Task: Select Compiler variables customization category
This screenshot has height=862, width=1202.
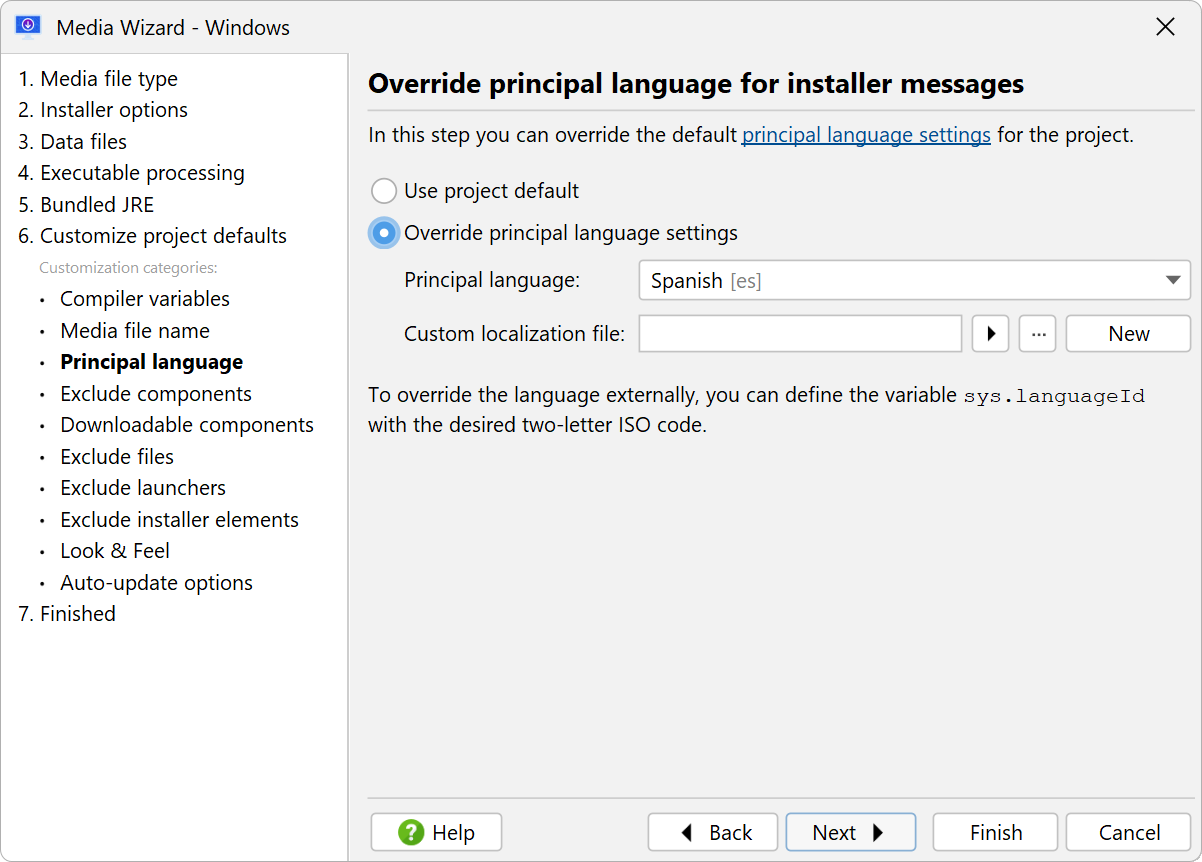Action: point(145,299)
